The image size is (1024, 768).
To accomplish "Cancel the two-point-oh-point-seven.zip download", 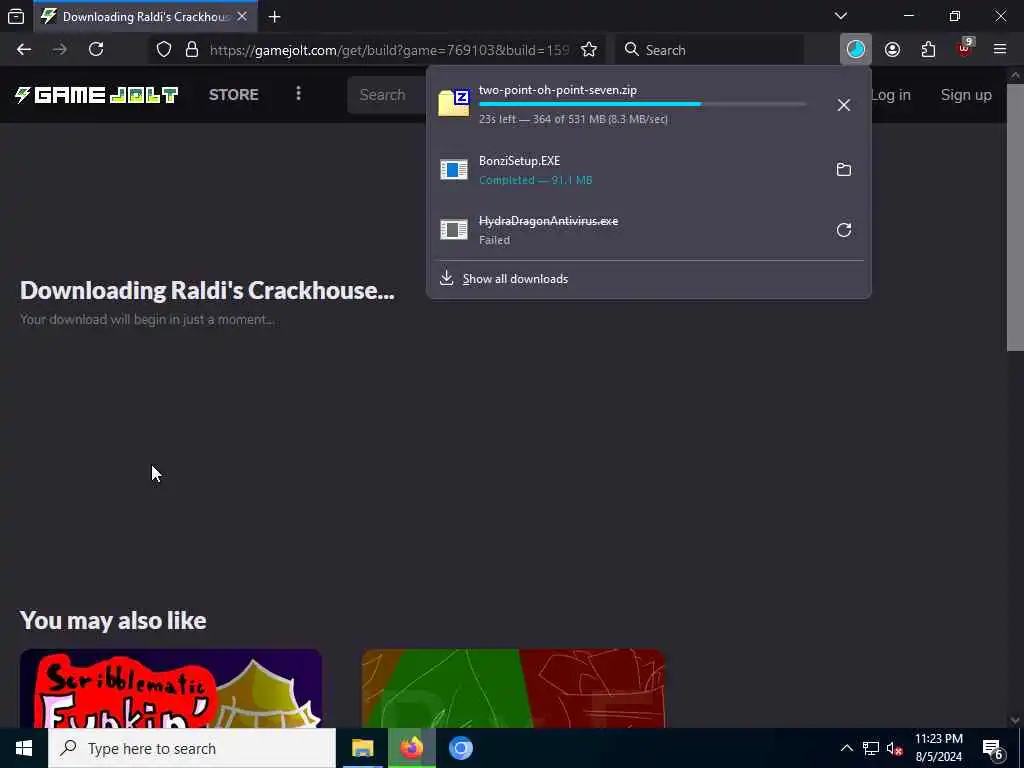I will [844, 105].
